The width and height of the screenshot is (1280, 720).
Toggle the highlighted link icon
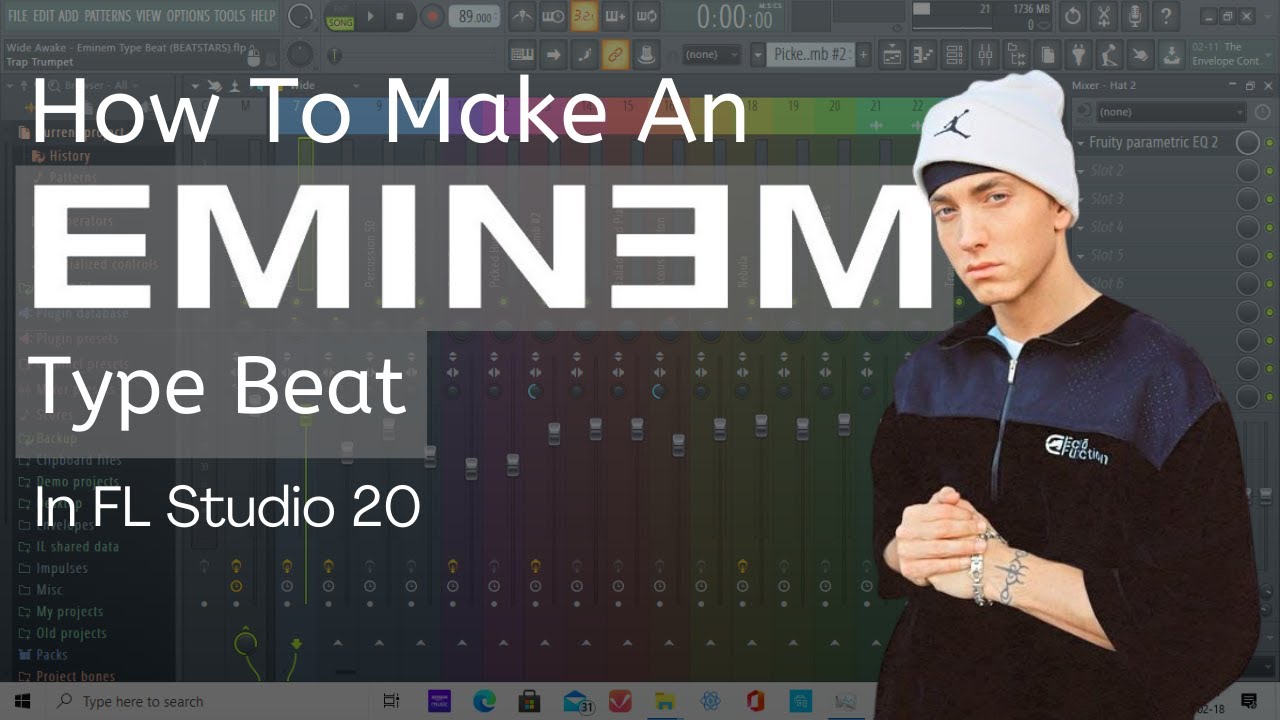coord(615,54)
